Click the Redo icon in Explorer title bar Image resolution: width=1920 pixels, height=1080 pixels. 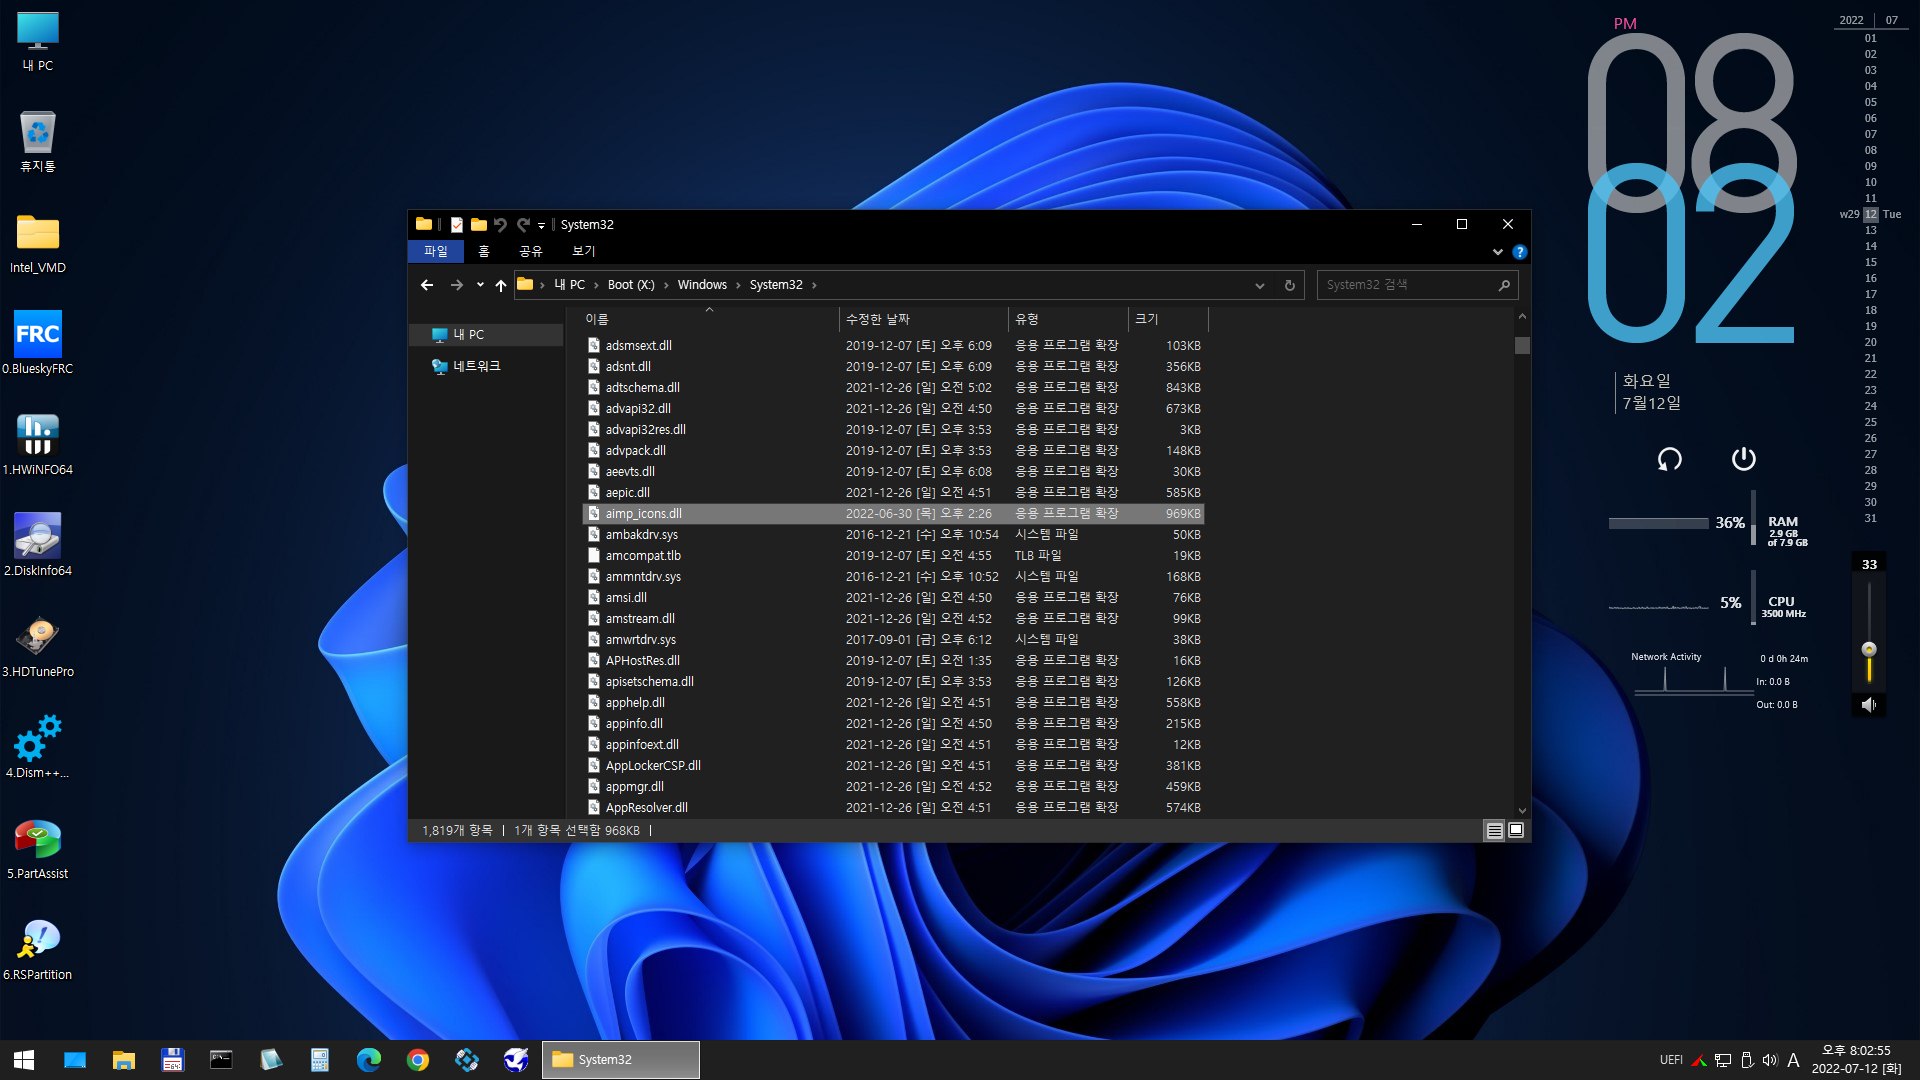click(x=523, y=225)
